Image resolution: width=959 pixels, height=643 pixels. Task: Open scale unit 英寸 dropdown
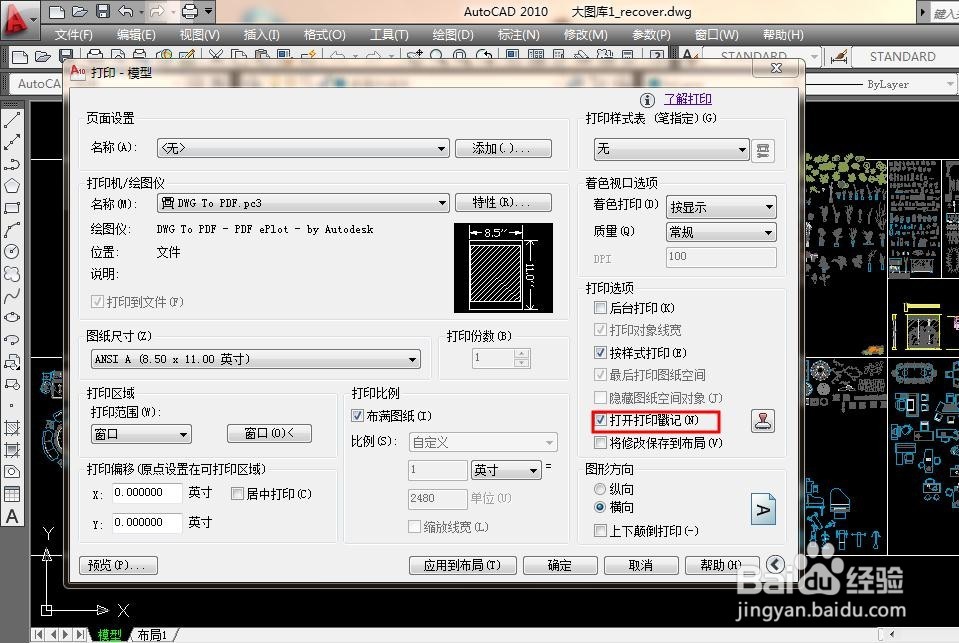(506, 470)
